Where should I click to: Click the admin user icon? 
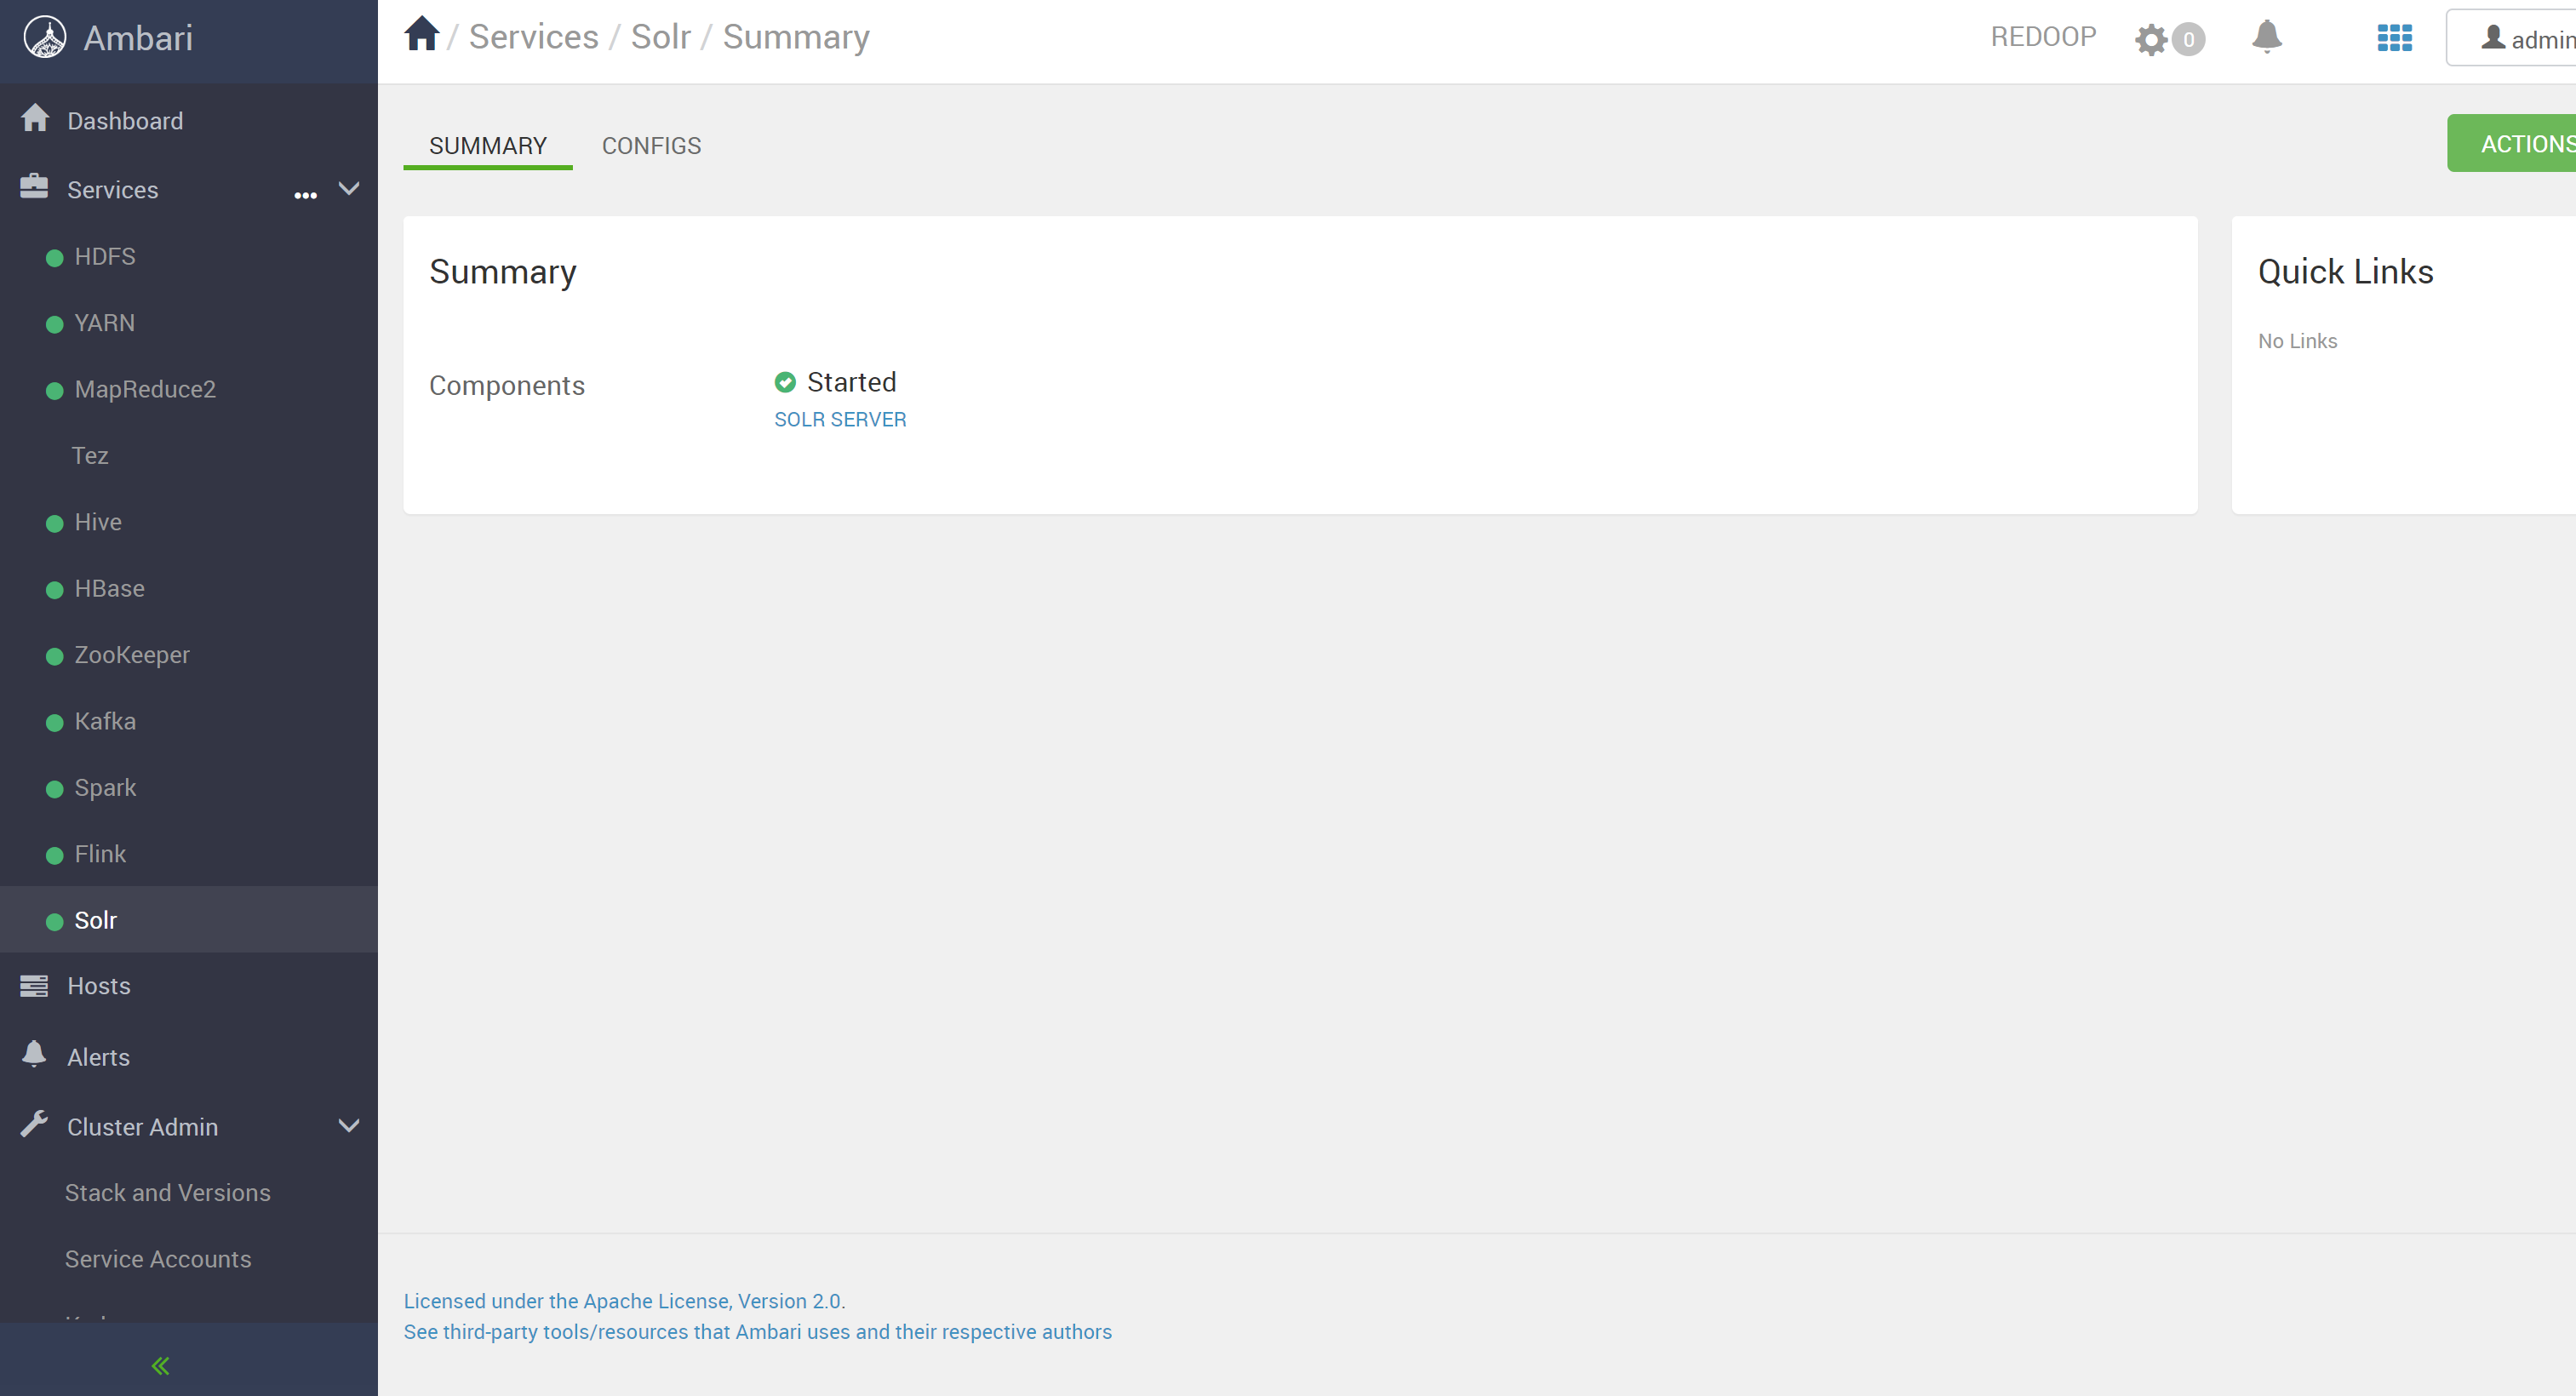(x=2493, y=38)
